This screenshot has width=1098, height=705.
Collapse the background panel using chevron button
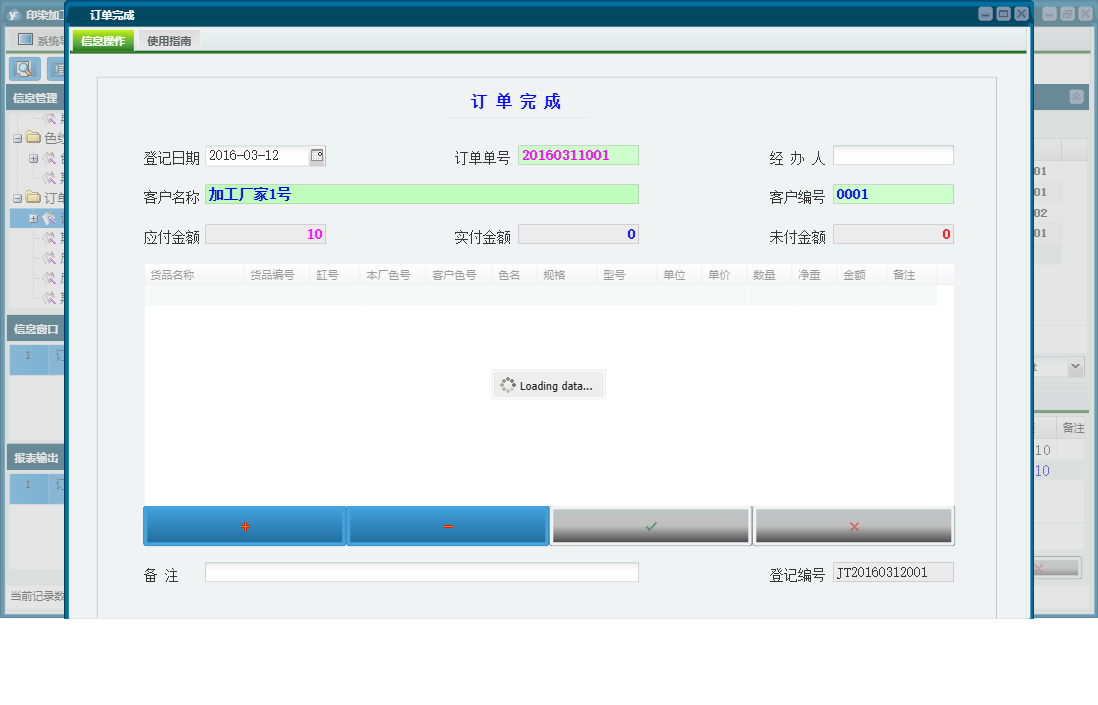coord(1076,97)
